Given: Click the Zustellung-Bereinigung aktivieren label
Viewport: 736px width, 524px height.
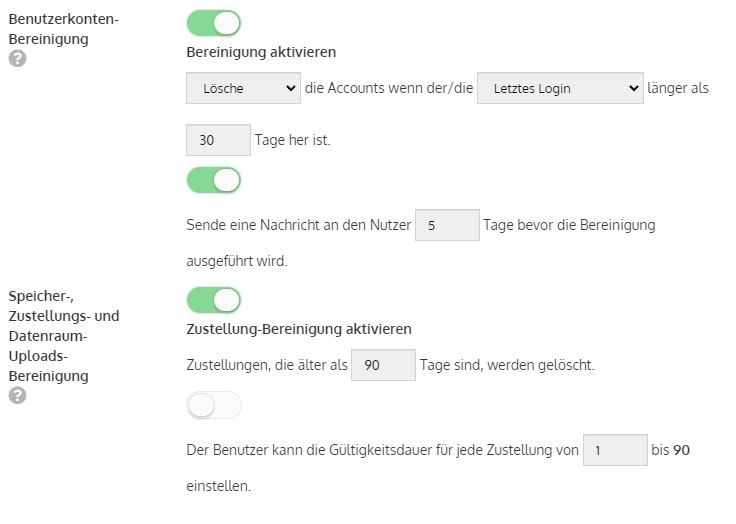Looking at the screenshot, I should 299,329.
